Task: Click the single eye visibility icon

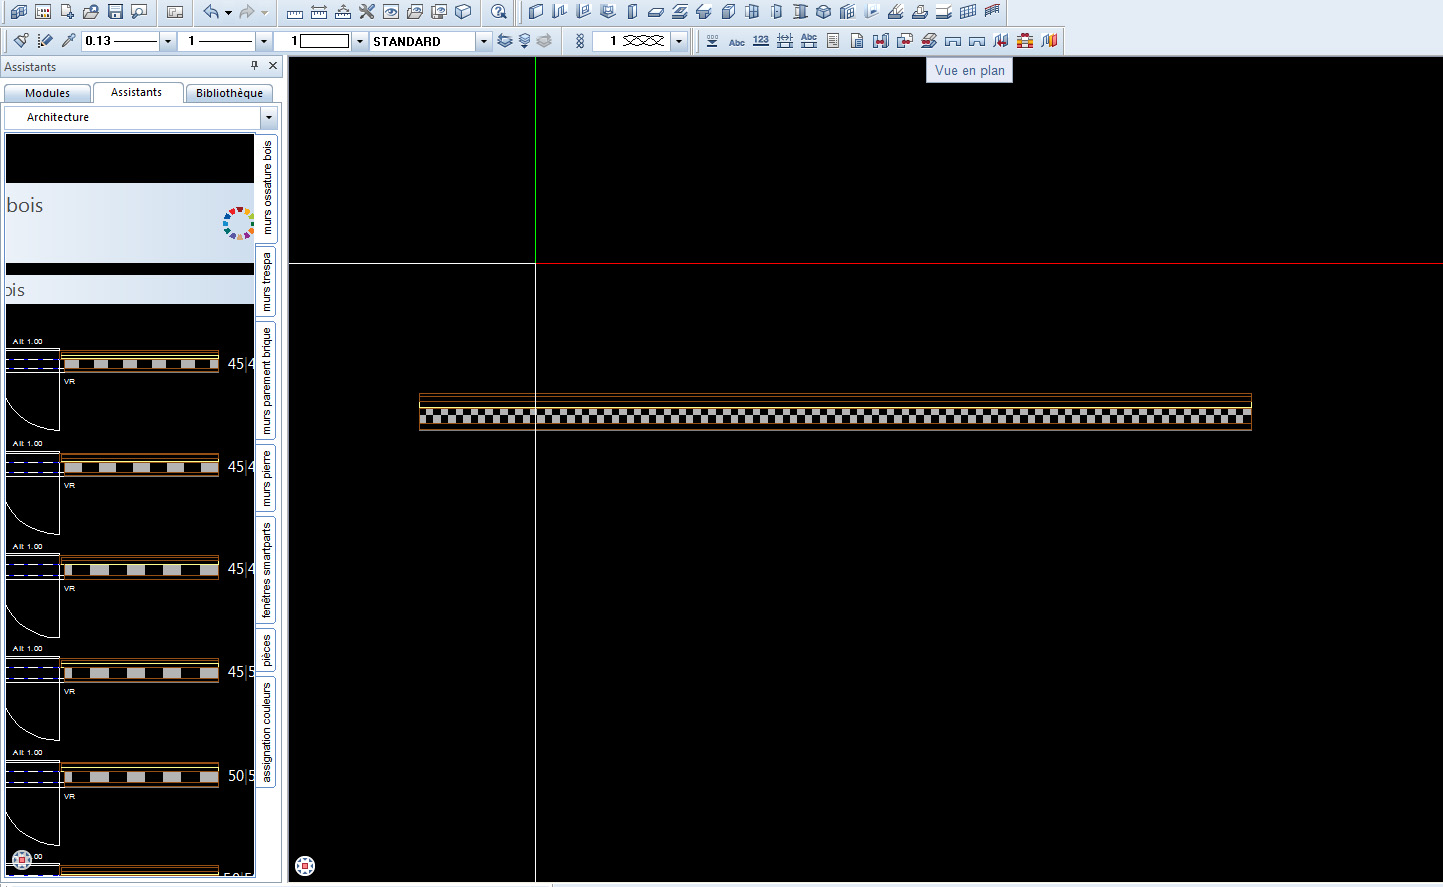Action: point(391,12)
